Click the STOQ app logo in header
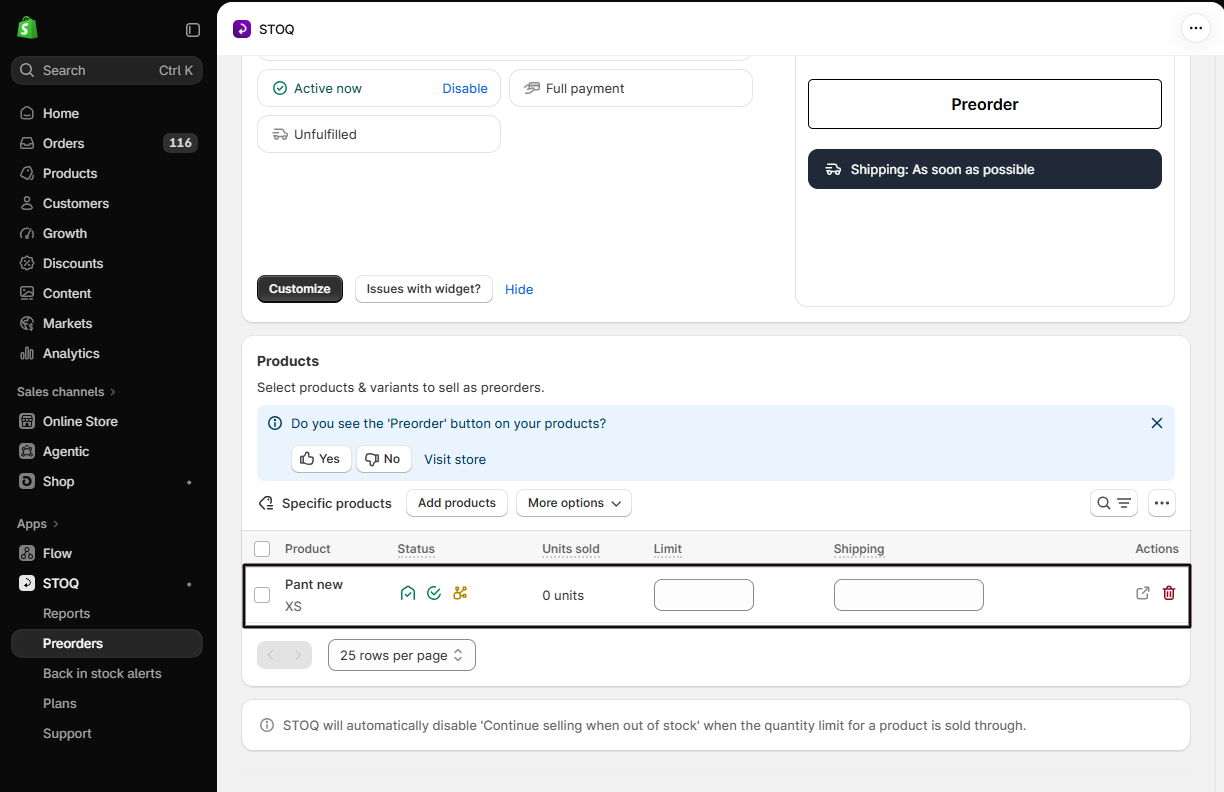The image size is (1224, 792). (x=242, y=29)
